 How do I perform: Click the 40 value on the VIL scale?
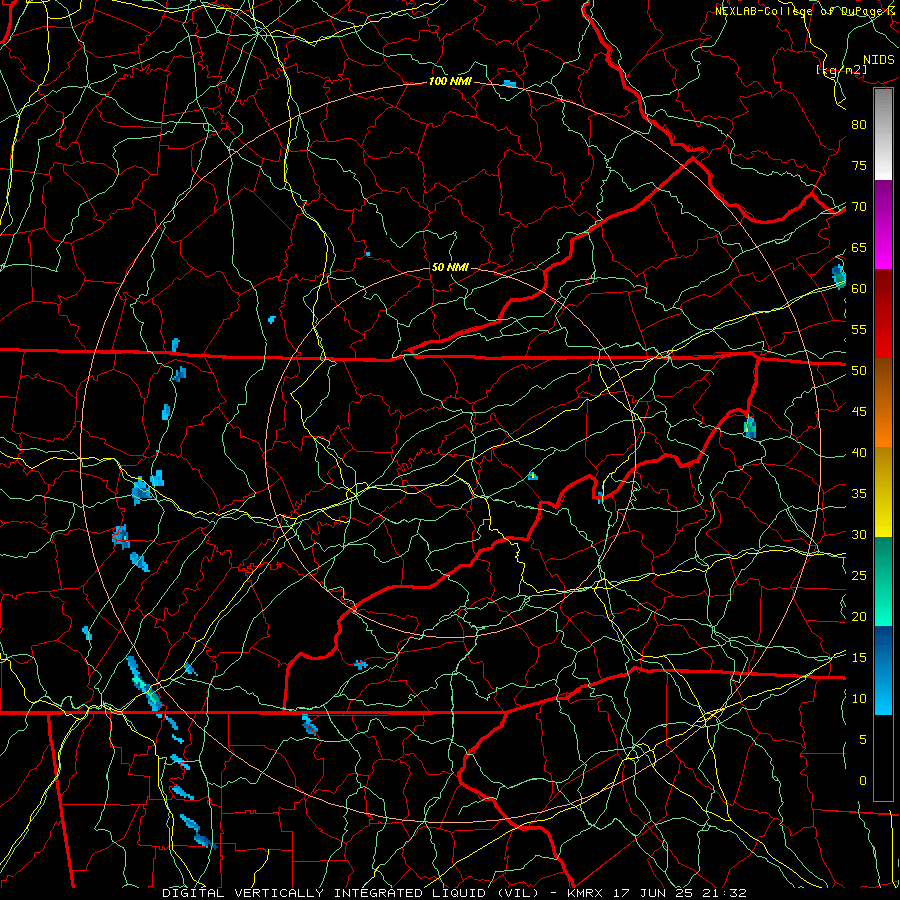859,453
